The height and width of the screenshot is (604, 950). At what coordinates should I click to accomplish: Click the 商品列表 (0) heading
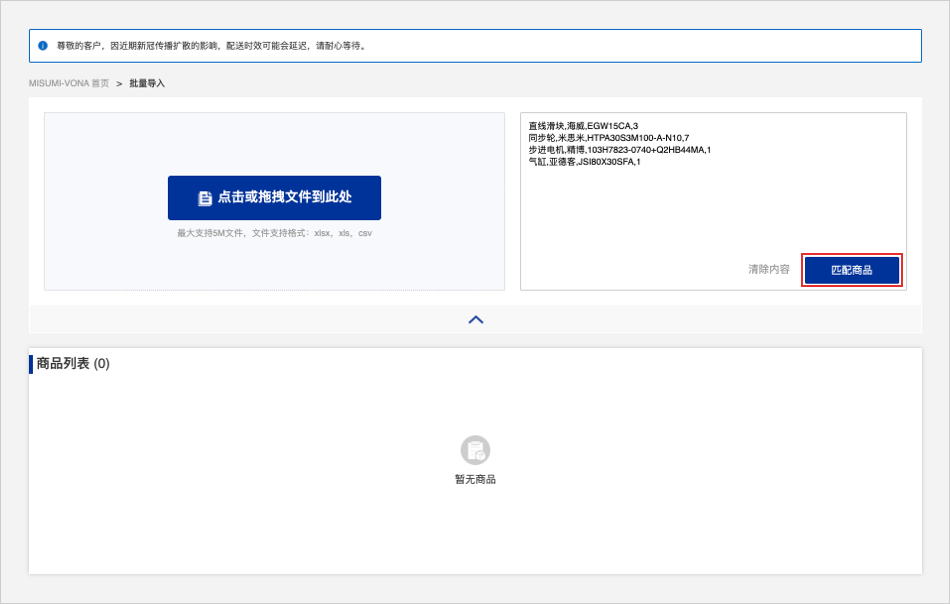(x=73, y=364)
